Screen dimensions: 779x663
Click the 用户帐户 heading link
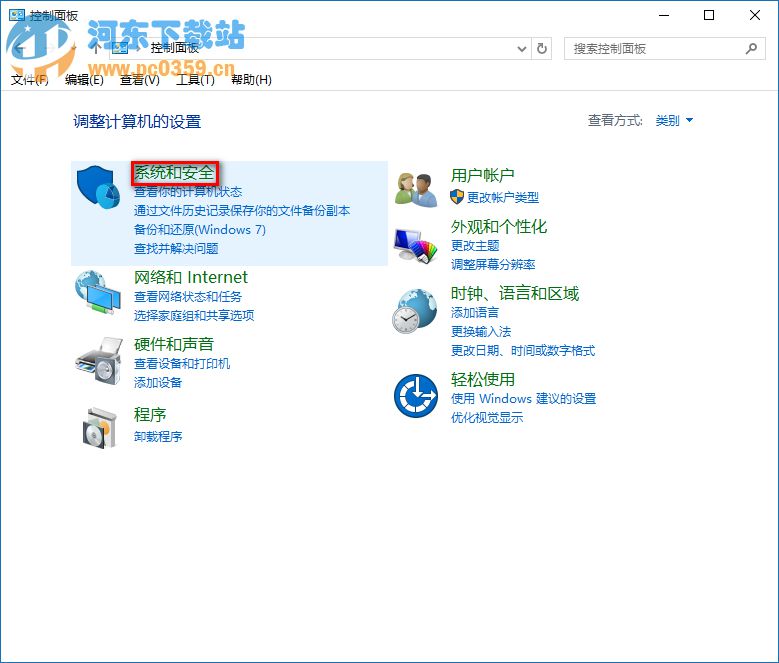pyautogui.click(x=482, y=175)
